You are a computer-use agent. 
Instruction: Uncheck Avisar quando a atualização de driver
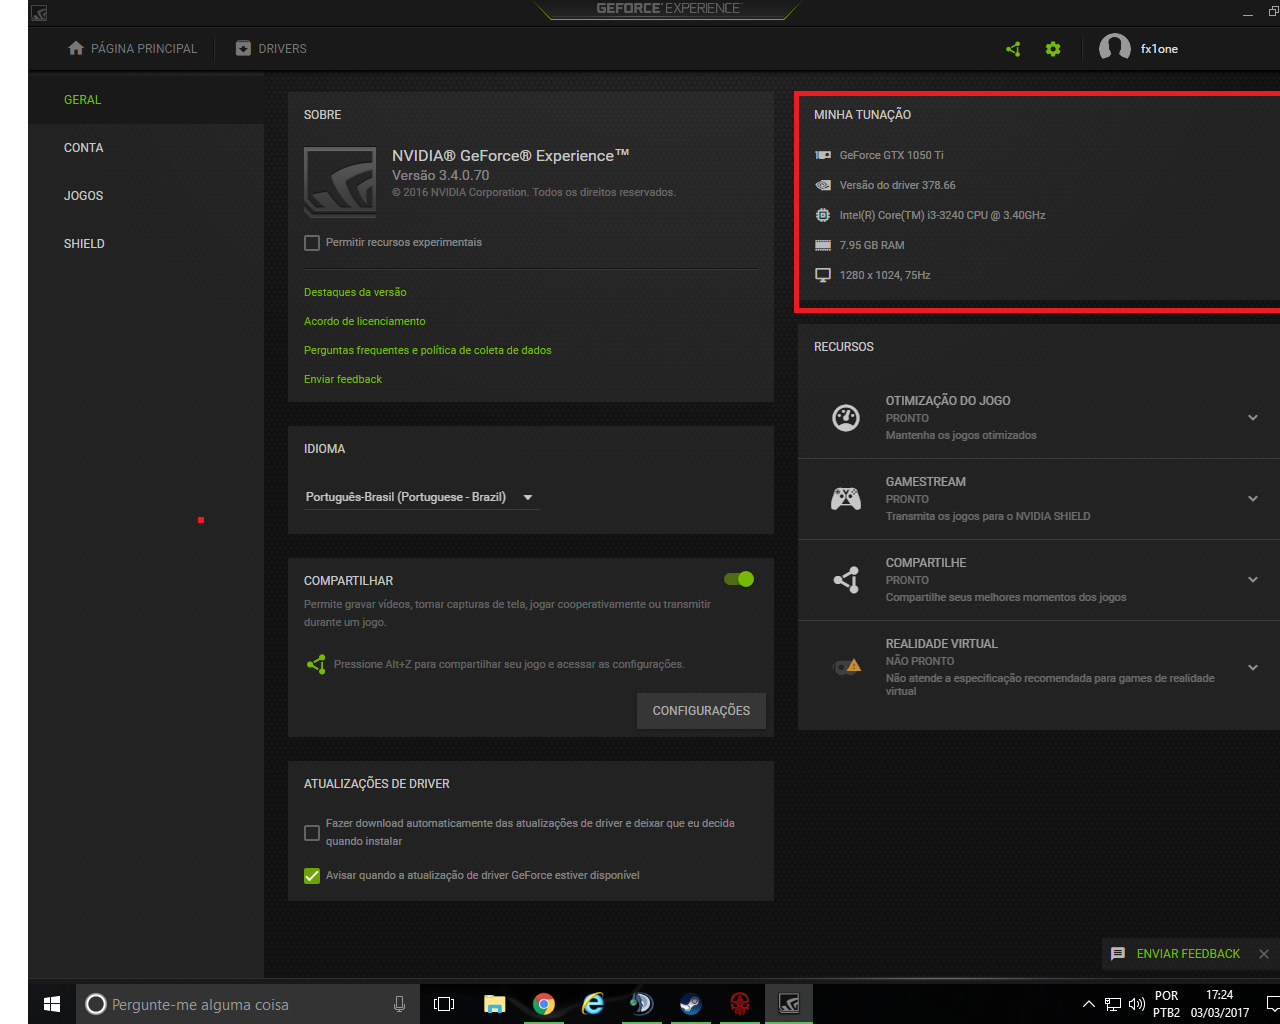pyautogui.click(x=312, y=876)
